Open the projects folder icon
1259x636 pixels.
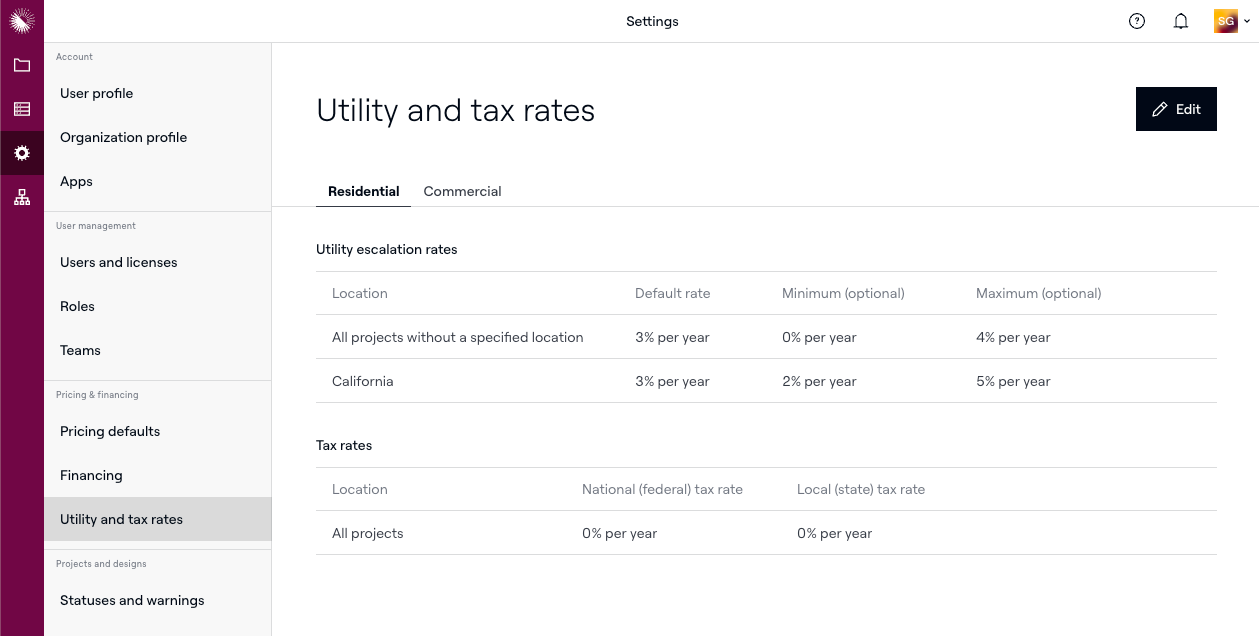(22, 66)
